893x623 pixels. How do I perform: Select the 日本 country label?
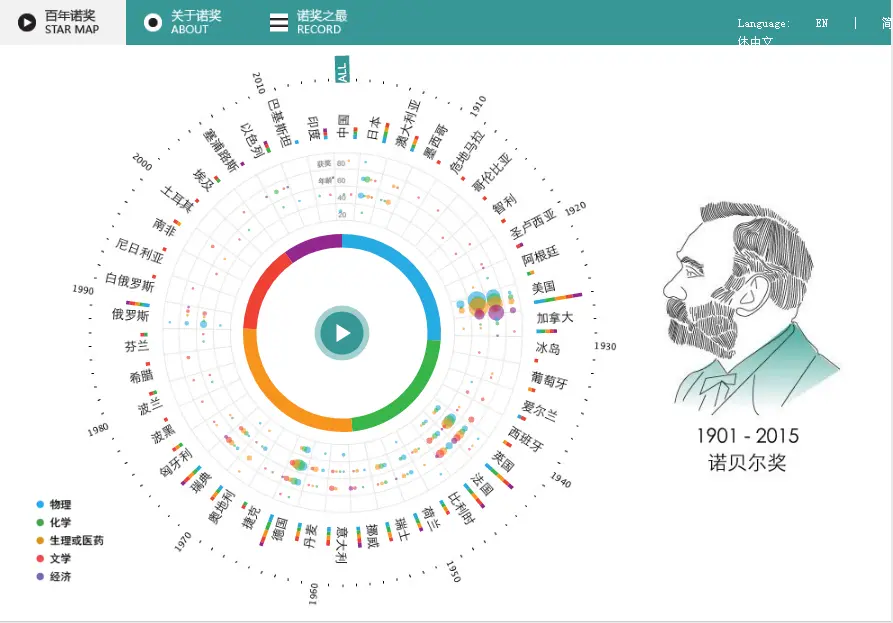(373, 129)
